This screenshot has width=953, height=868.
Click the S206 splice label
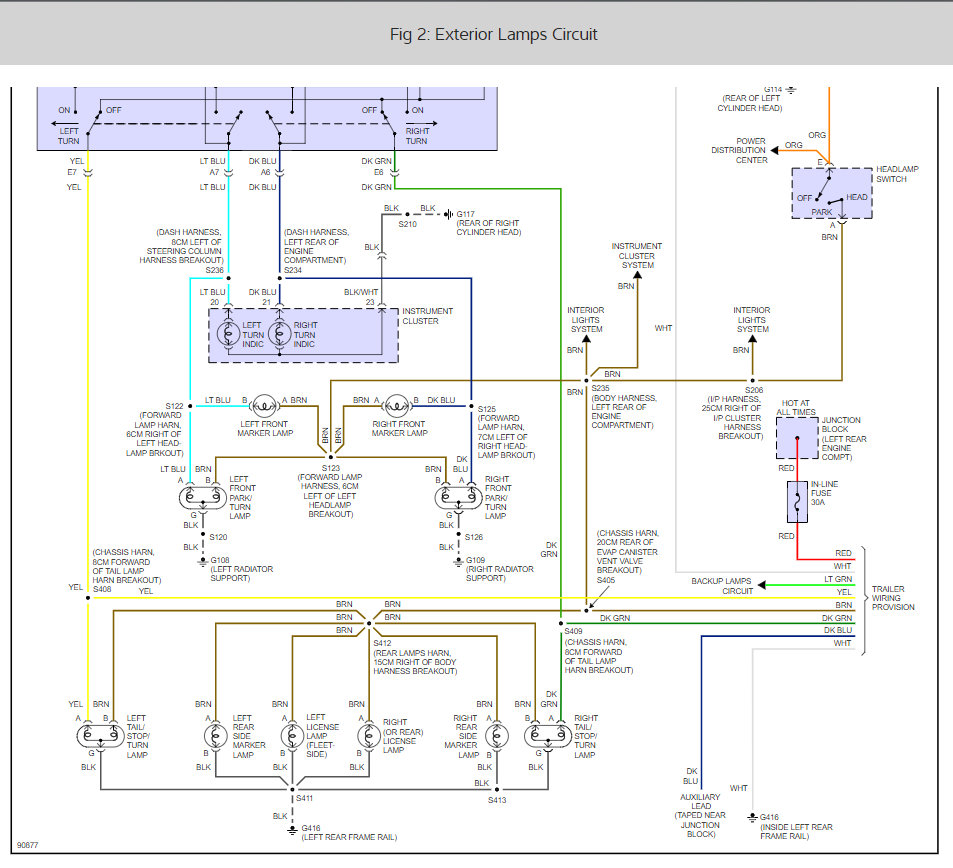pyautogui.click(x=754, y=390)
